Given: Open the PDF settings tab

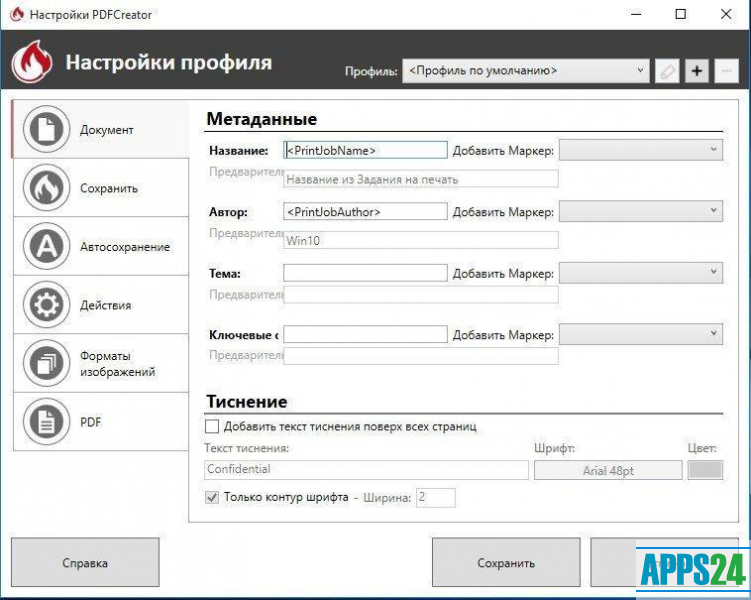Looking at the screenshot, I should coord(101,421).
